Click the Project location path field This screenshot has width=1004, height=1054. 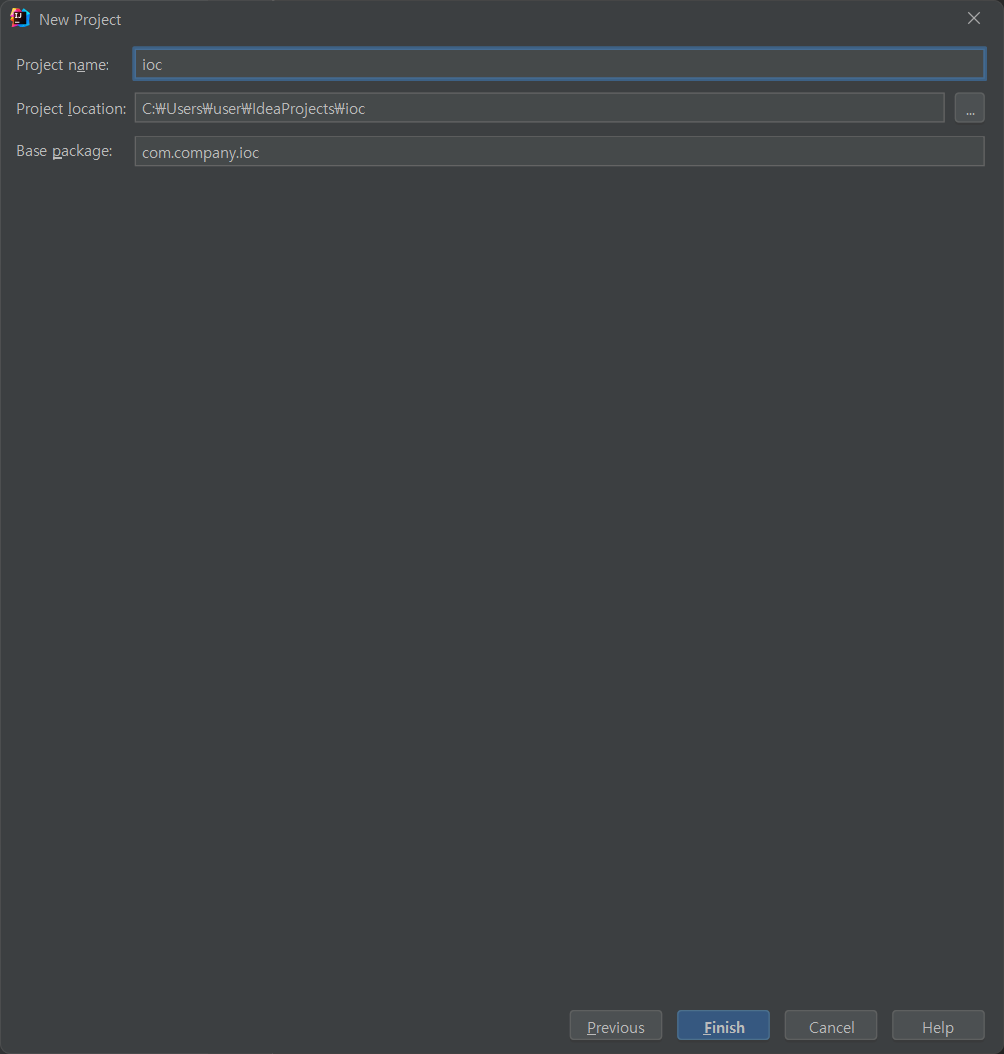coord(539,108)
